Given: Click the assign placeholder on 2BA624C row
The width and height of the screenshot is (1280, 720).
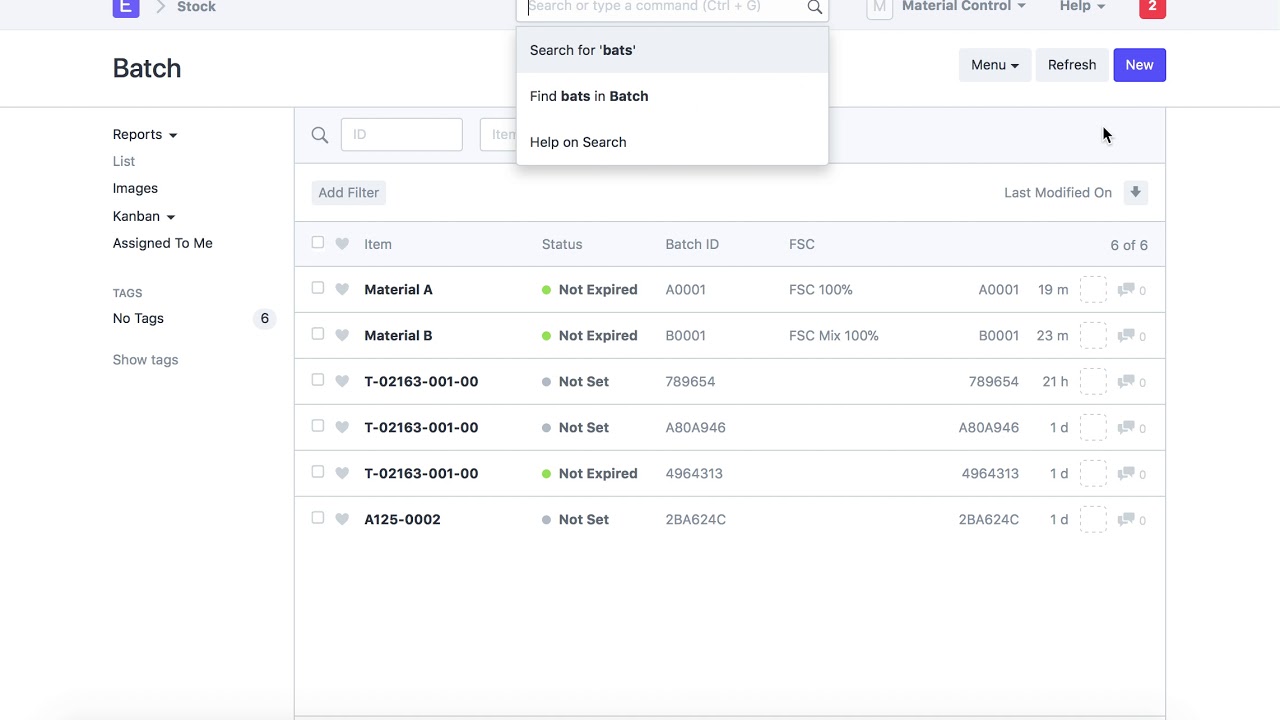Looking at the screenshot, I should 1093,520.
